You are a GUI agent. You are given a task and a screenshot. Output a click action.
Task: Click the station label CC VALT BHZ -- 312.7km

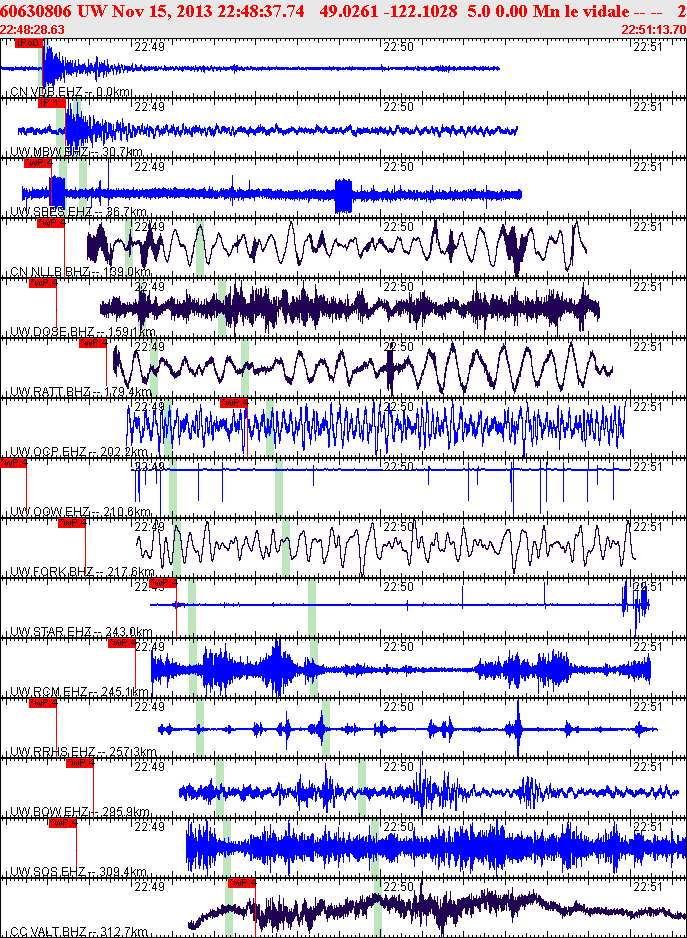(79, 932)
